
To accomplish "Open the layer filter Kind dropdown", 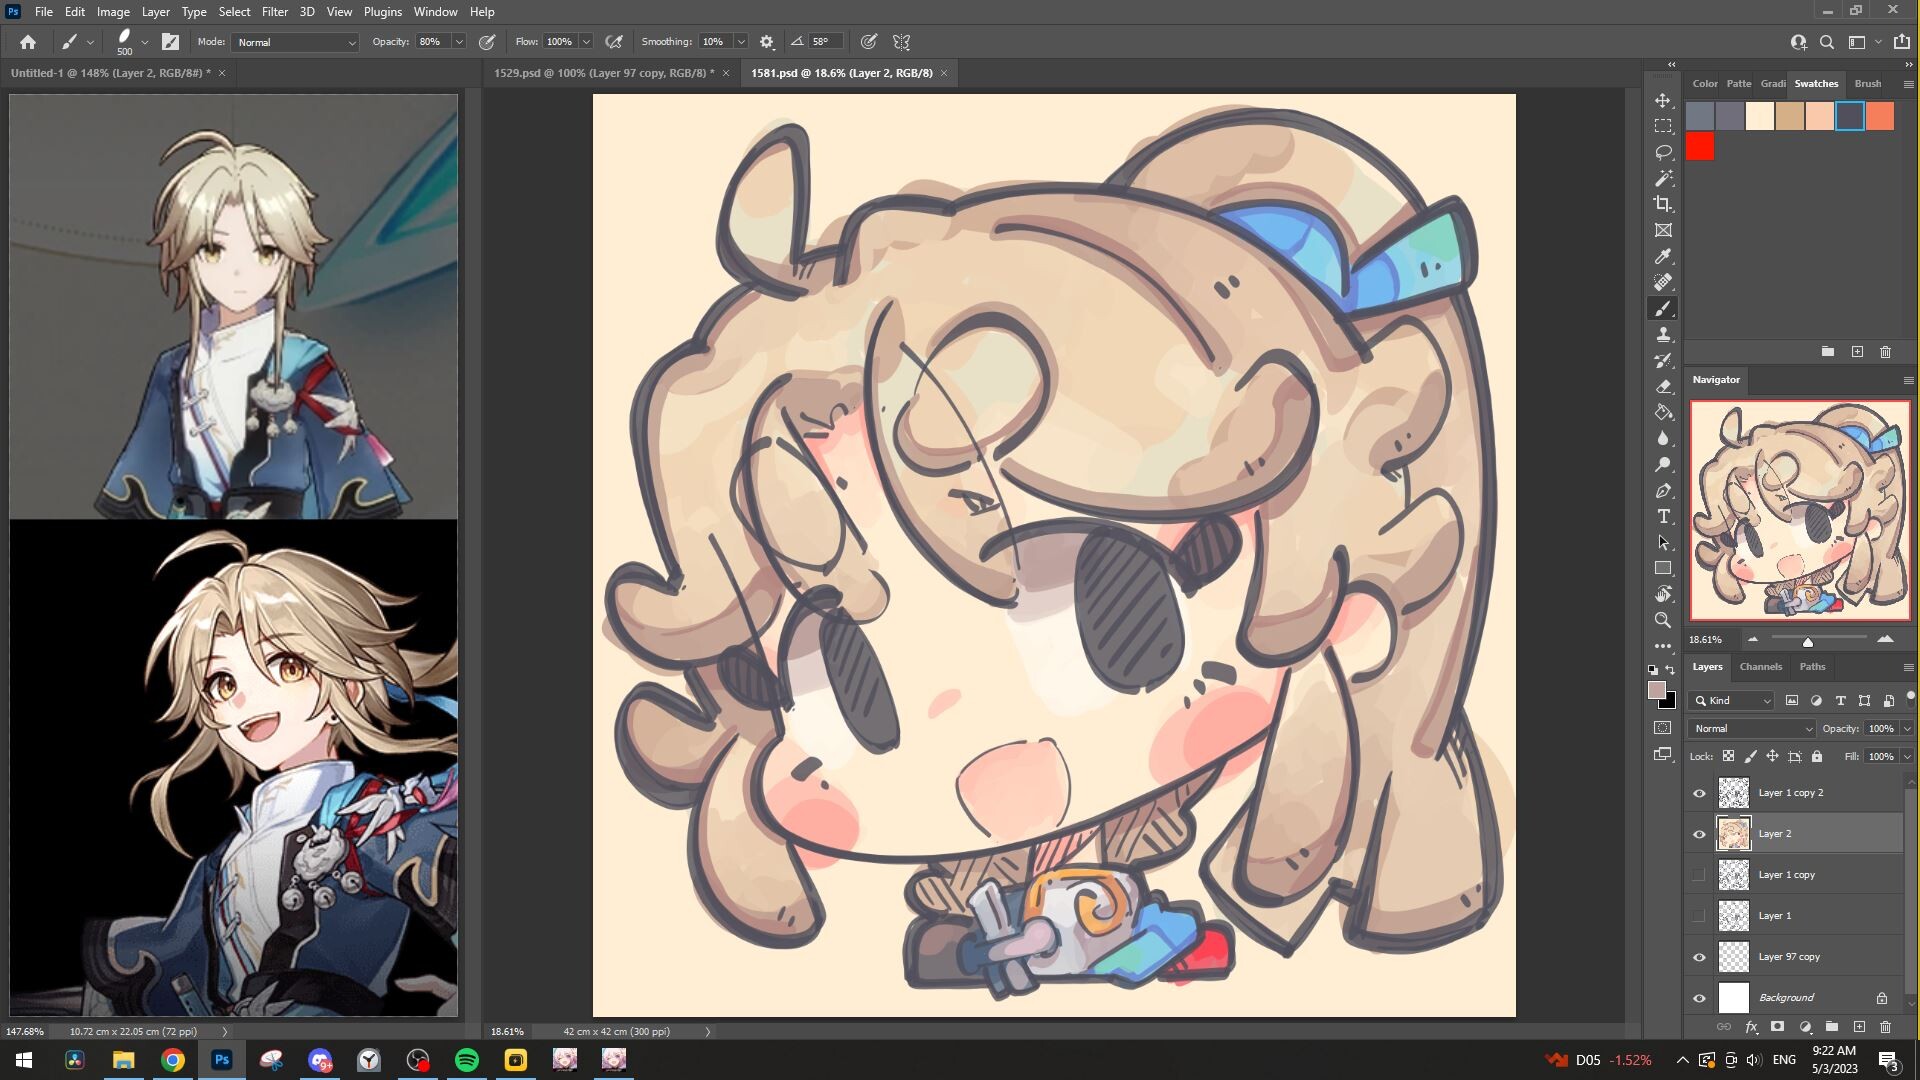I will pos(1733,701).
